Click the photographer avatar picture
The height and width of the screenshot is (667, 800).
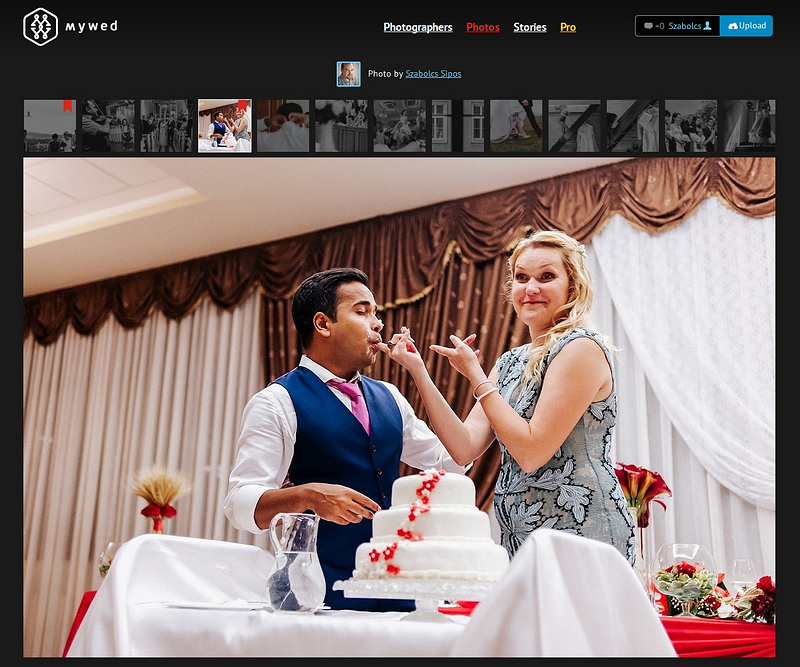(x=348, y=74)
